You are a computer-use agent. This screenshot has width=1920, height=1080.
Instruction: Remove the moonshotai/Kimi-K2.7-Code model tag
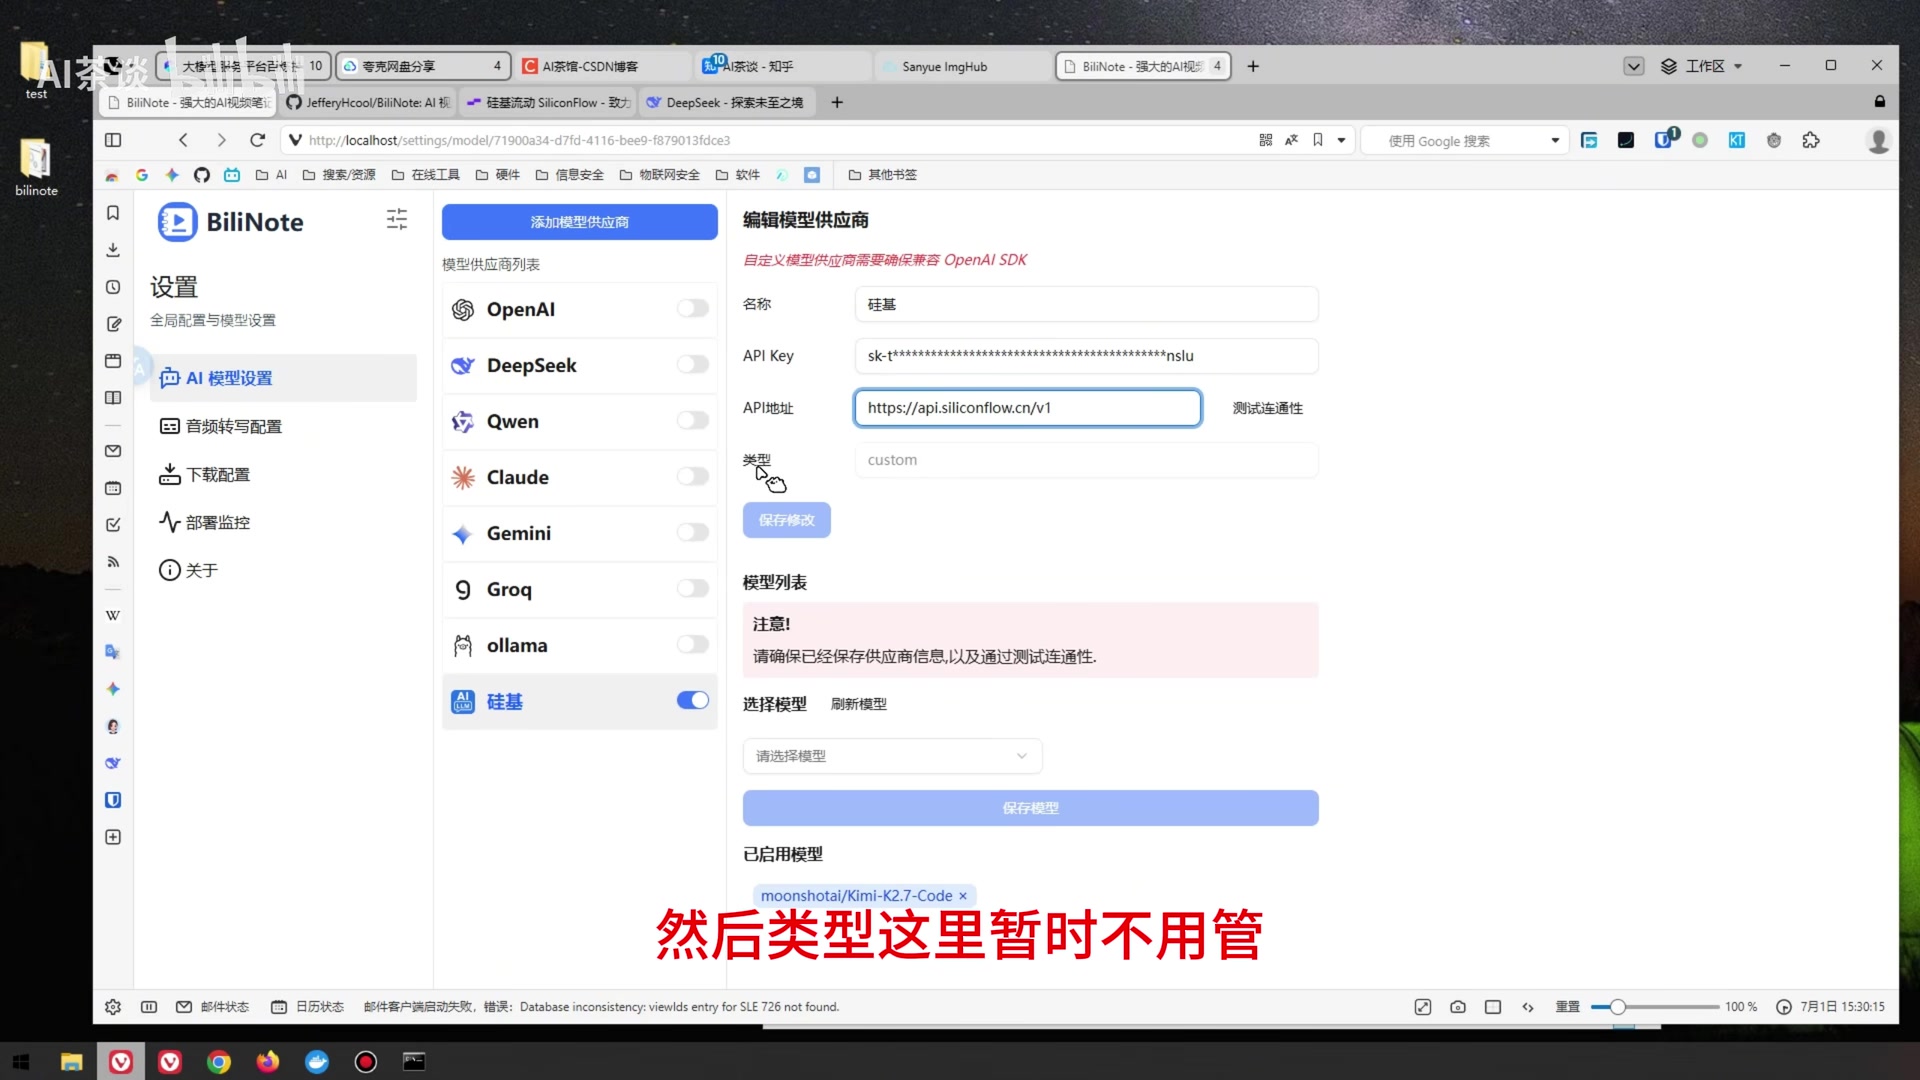click(x=963, y=896)
